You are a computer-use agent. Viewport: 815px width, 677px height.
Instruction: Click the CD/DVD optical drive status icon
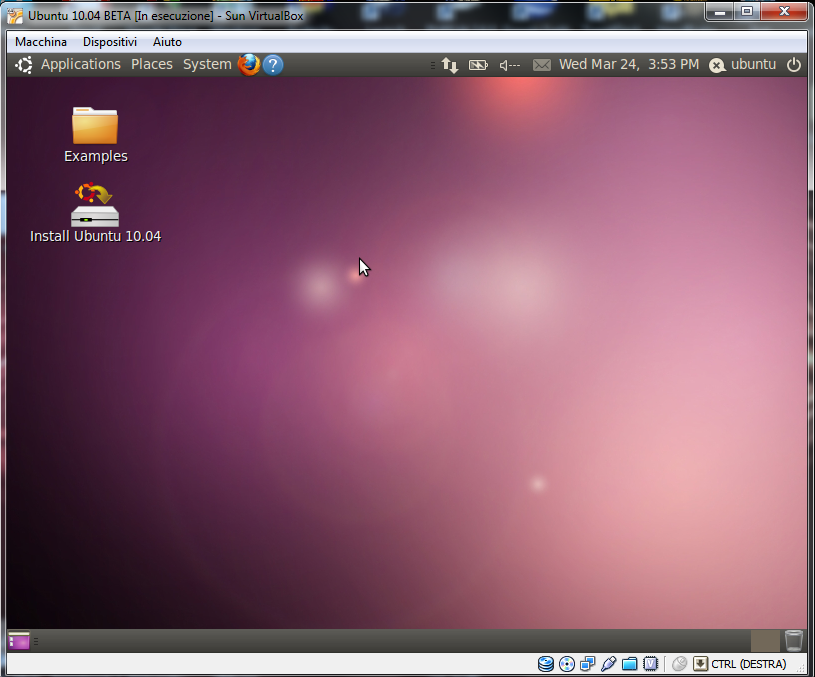(567, 664)
